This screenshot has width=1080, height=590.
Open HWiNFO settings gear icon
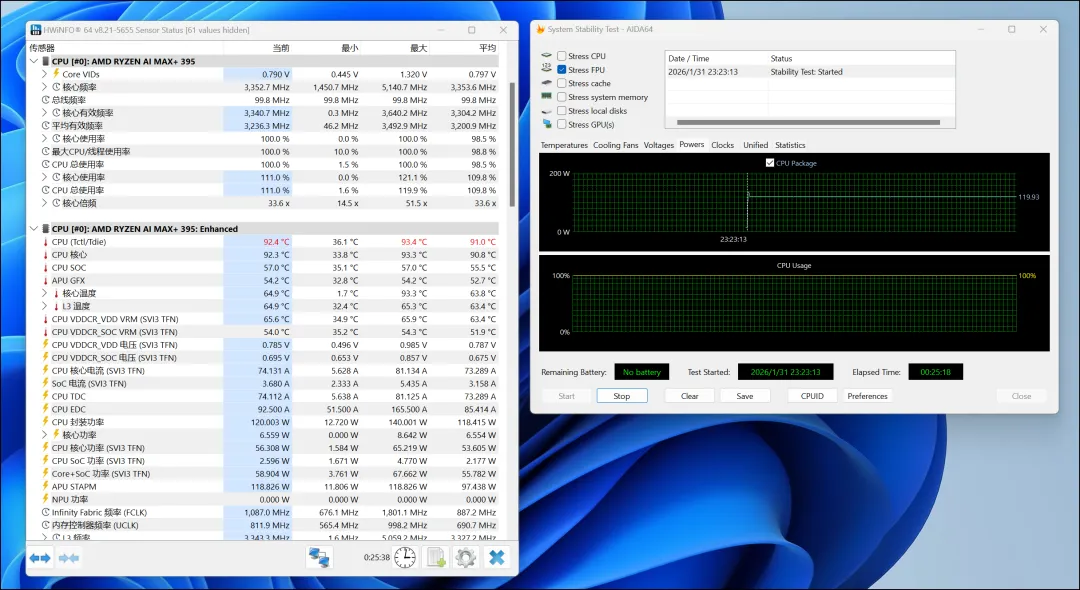coord(465,558)
